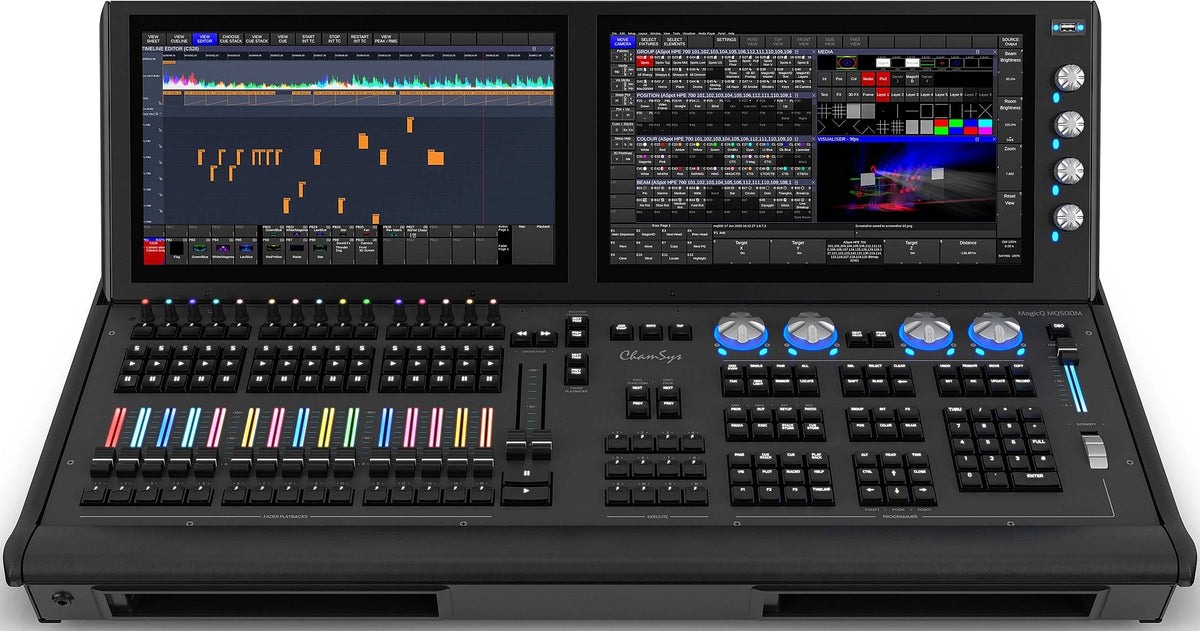Image resolution: width=1200 pixels, height=631 pixels.
Task: Toggle the SINGLE head selection key
Action: coord(757,369)
